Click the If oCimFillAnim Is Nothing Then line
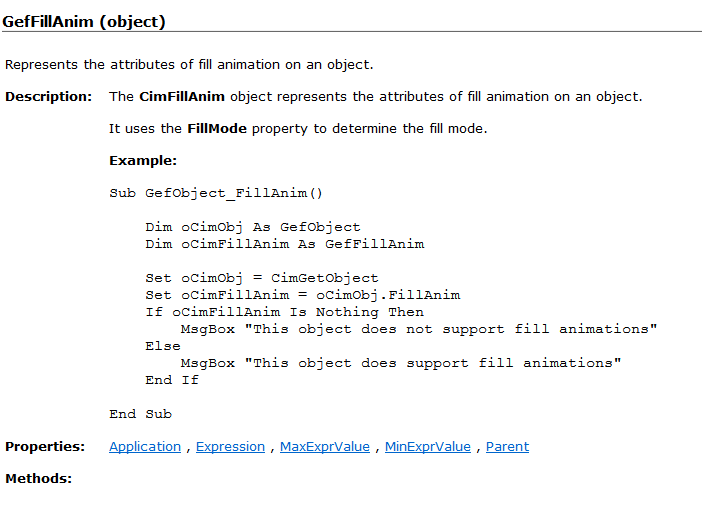This screenshot has width=702, height=520. [284, 312]
